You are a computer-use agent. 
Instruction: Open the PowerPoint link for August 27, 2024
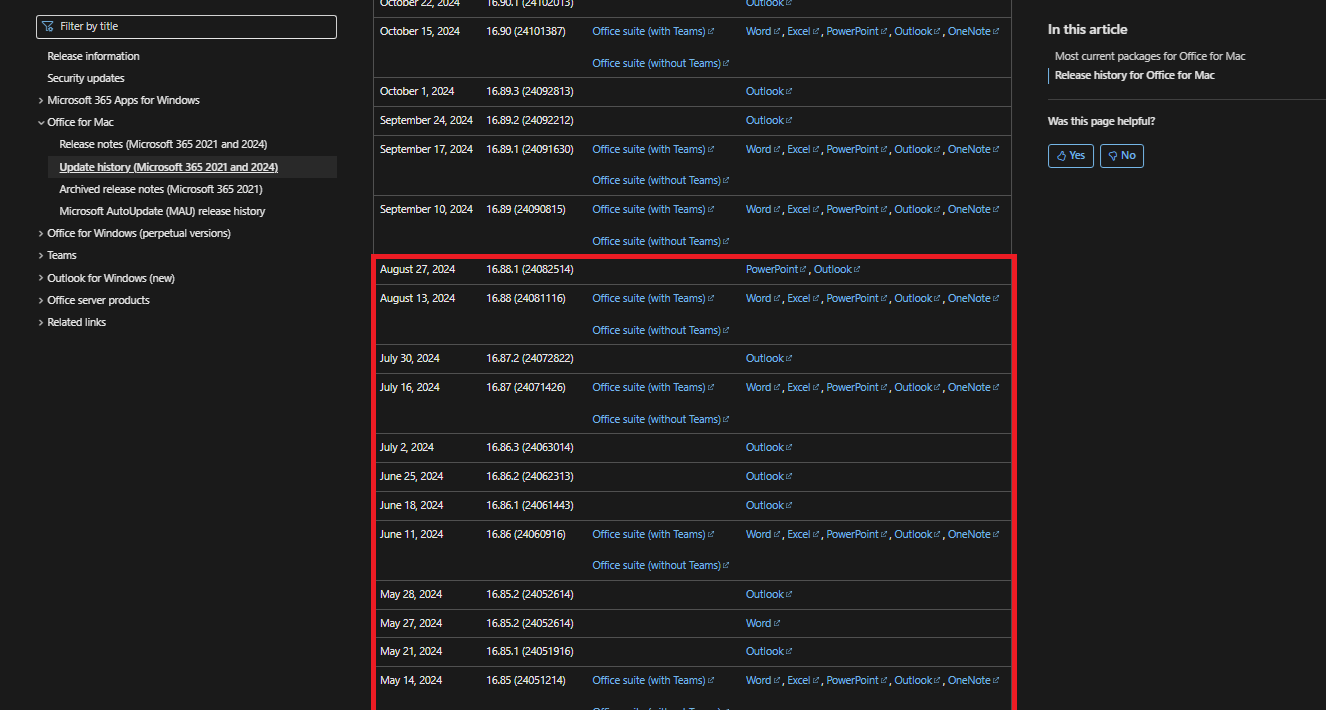coord(776,269)
